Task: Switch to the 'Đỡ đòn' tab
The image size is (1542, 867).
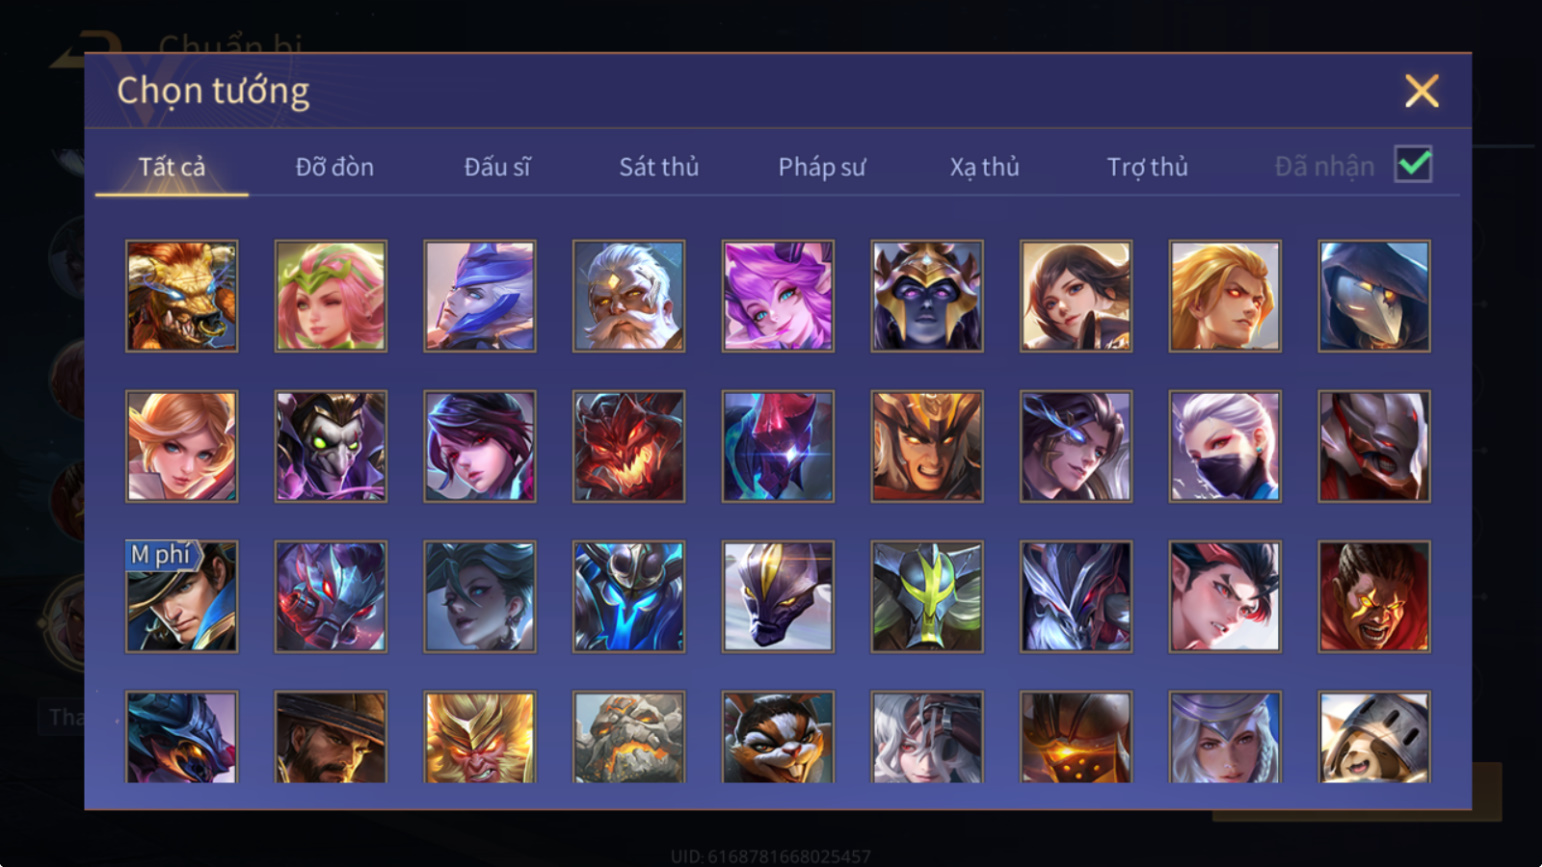Action: pyautogui.click(x=334, y=167)
